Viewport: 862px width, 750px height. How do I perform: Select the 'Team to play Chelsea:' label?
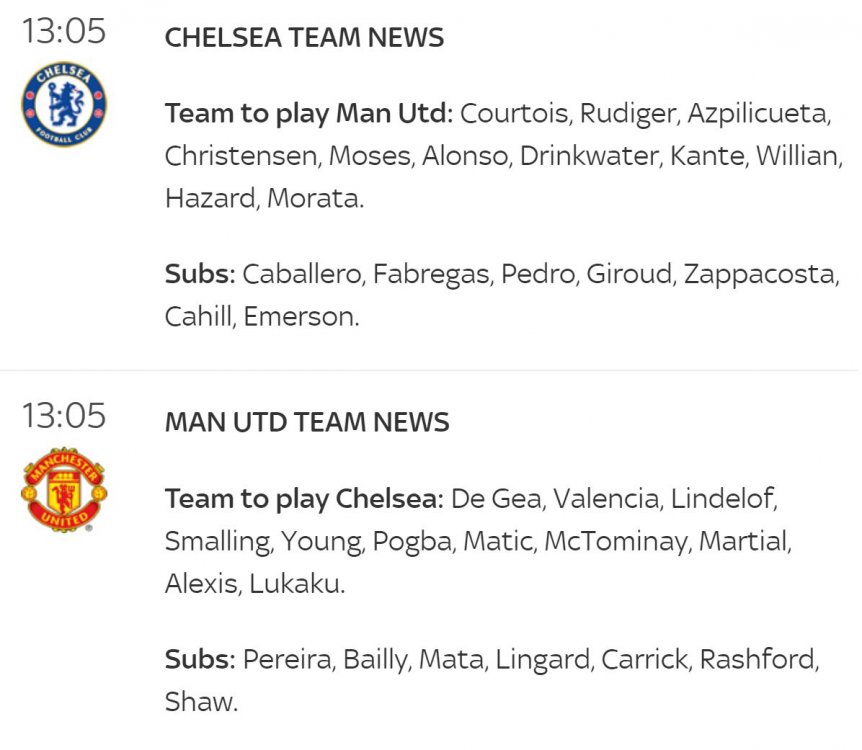[304, 499]
